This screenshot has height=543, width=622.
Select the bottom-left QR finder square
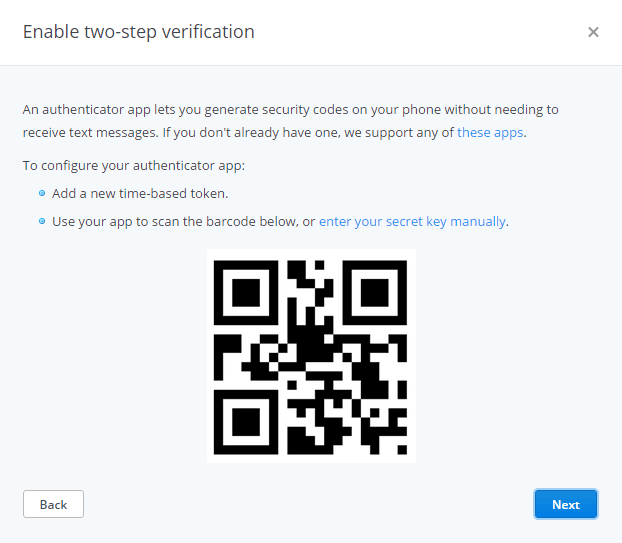click(x=246, y=422)
